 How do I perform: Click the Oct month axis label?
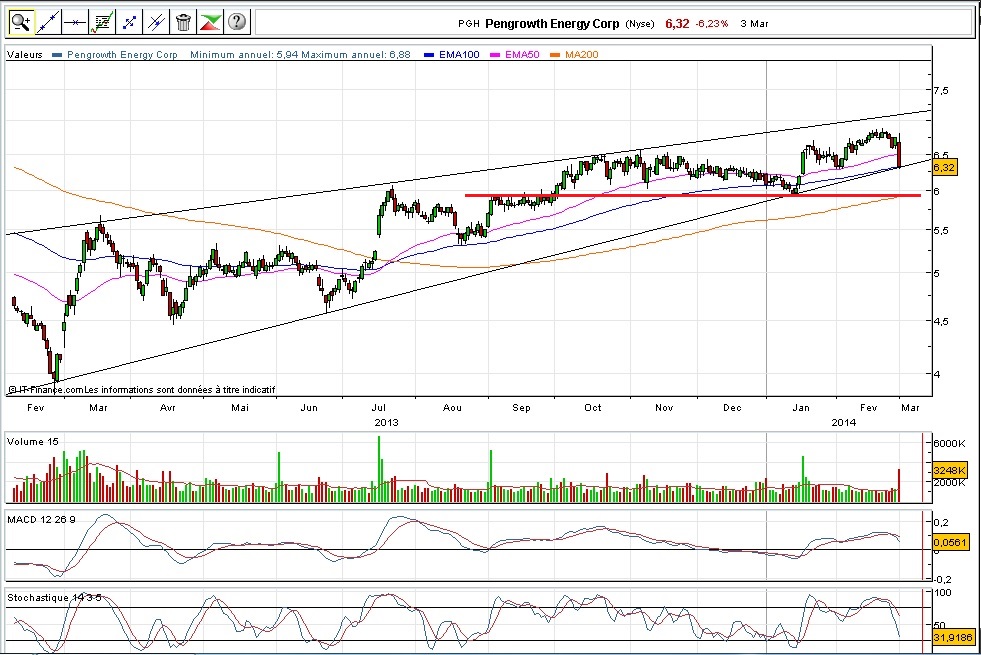click(x=592, y=408)
